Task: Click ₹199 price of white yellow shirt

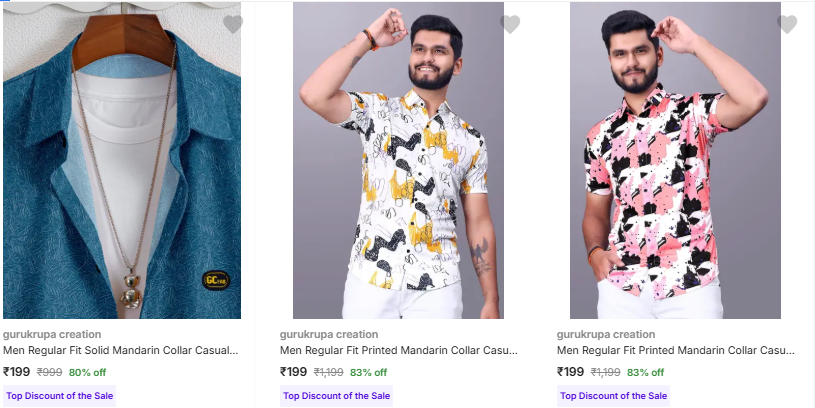Action: (293, 372)
